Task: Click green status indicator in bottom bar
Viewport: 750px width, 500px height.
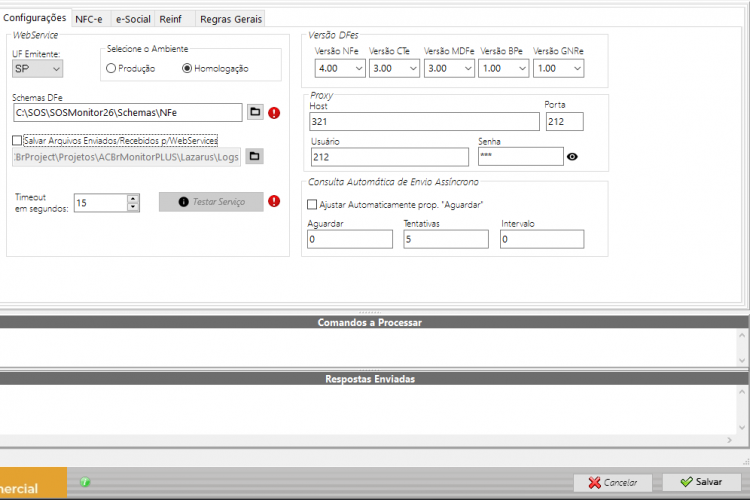Action: click(85, 482)
